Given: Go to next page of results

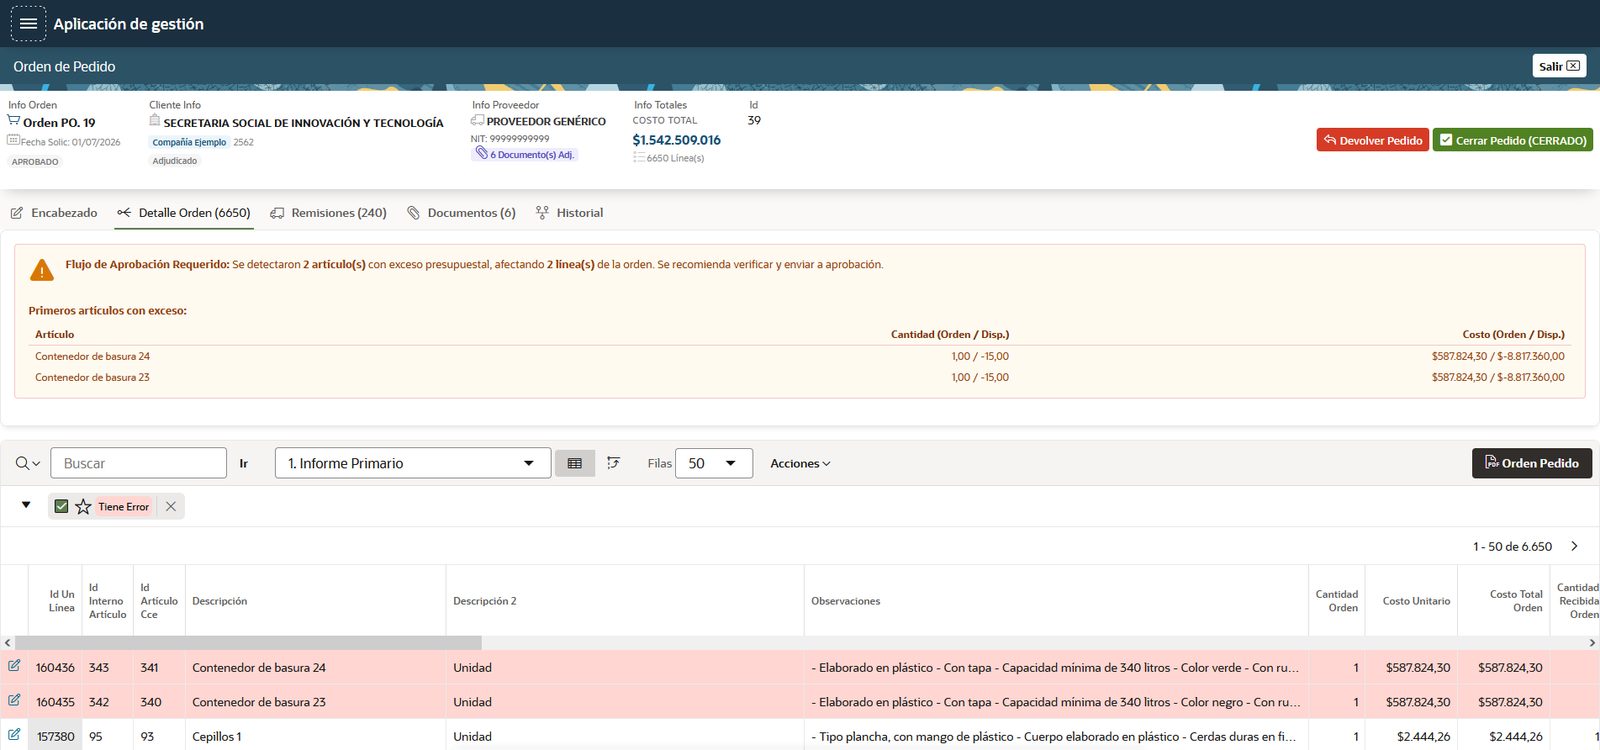Looking at the screenshot, I should click(x=1575, y=546).
